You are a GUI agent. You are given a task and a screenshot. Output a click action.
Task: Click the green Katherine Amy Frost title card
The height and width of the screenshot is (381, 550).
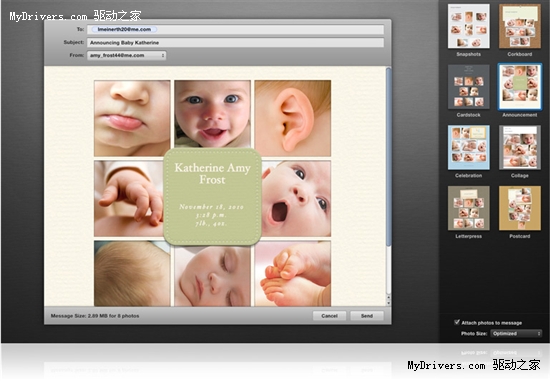[212, 196]
